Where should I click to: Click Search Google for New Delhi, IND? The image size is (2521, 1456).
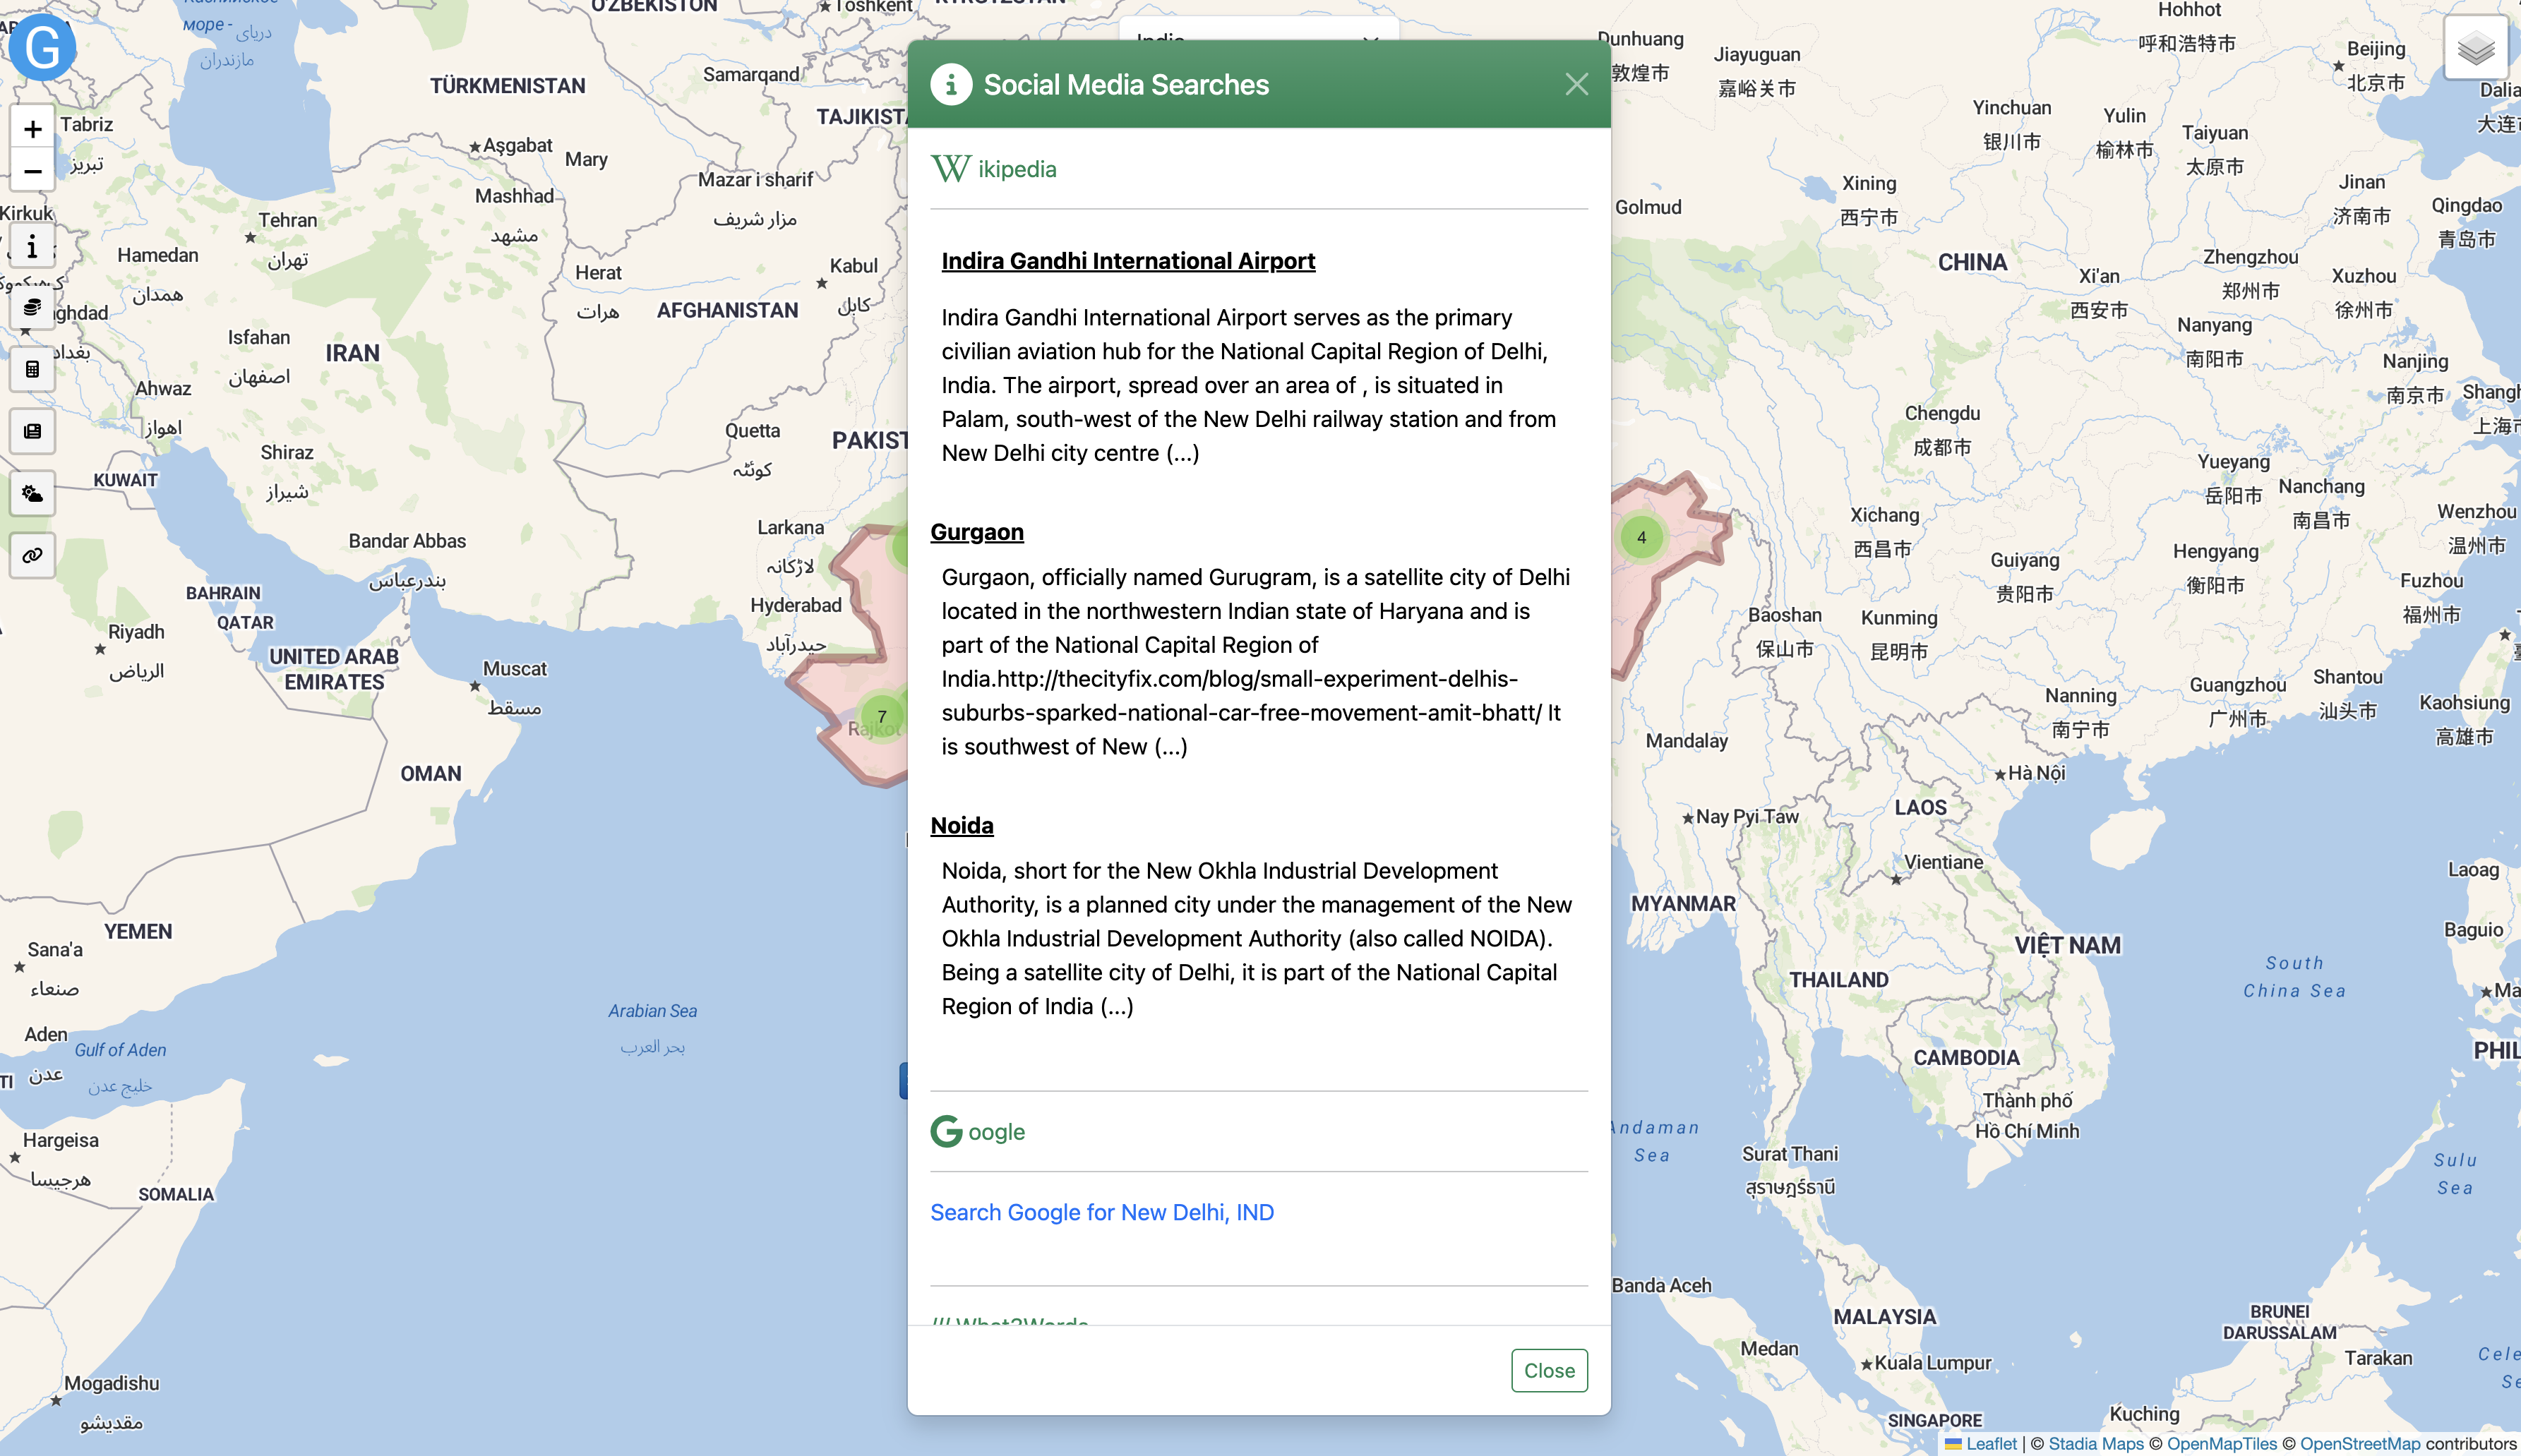(x=1102, y=1212)
